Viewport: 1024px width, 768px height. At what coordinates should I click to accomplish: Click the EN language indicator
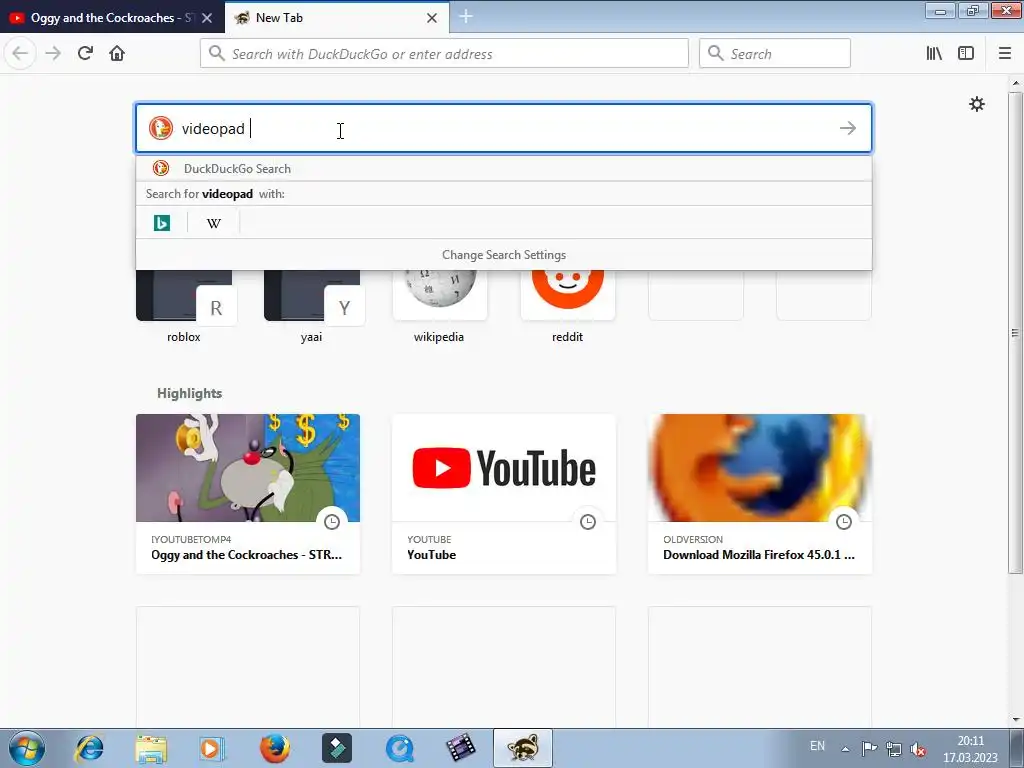[817, 746]
